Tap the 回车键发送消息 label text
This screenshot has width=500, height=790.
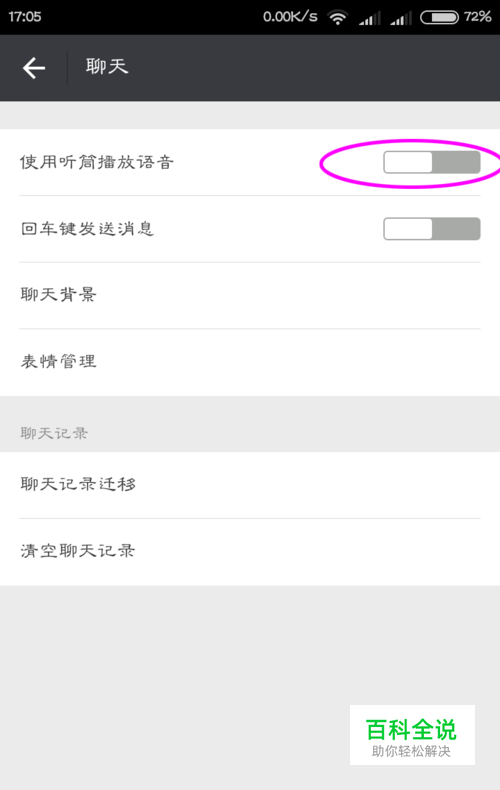point(87,229)
